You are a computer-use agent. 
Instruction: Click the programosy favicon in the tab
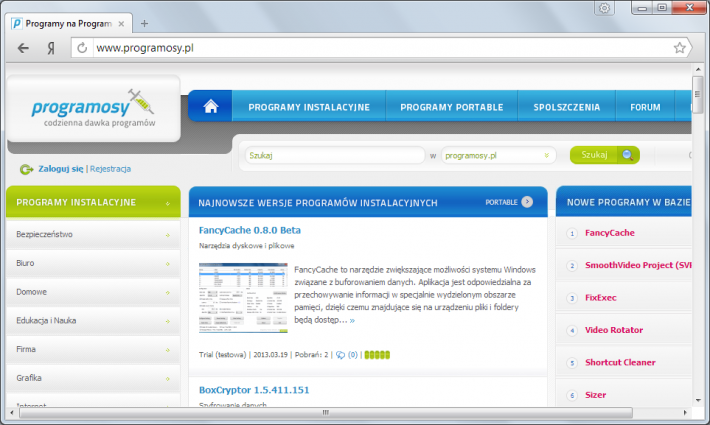tap(17, 24)
